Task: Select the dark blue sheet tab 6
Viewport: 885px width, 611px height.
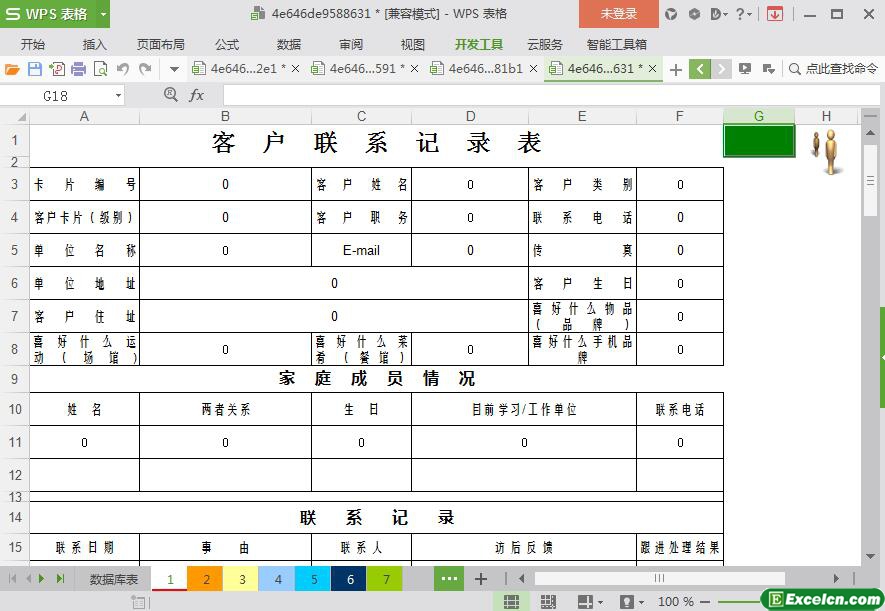Action: click(x=349, y=579)
